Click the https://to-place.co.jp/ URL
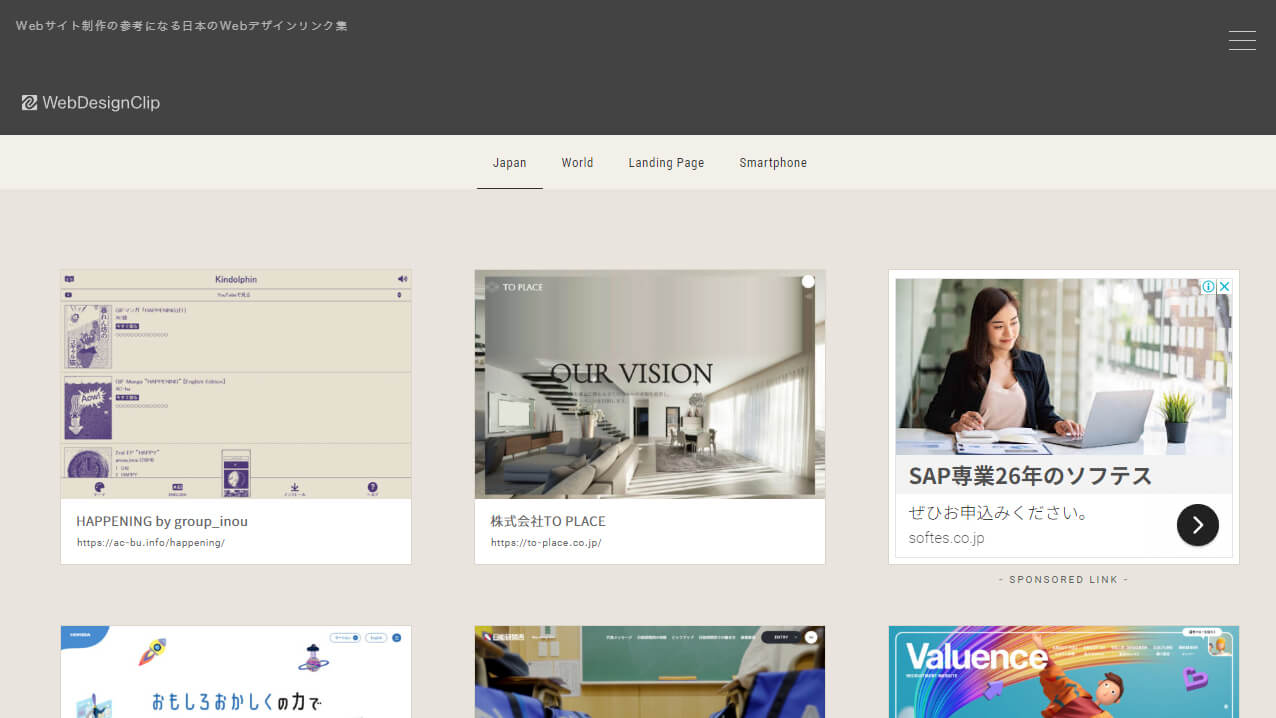1276x718 pixels. [546, 543]
